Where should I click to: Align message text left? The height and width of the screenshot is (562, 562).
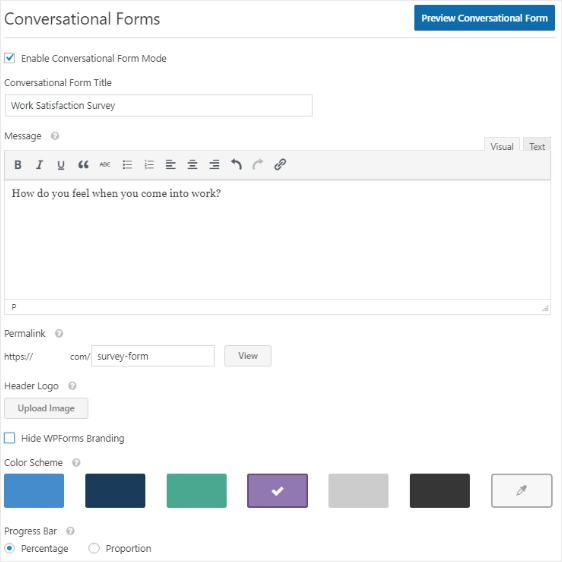tap(171, 165)
